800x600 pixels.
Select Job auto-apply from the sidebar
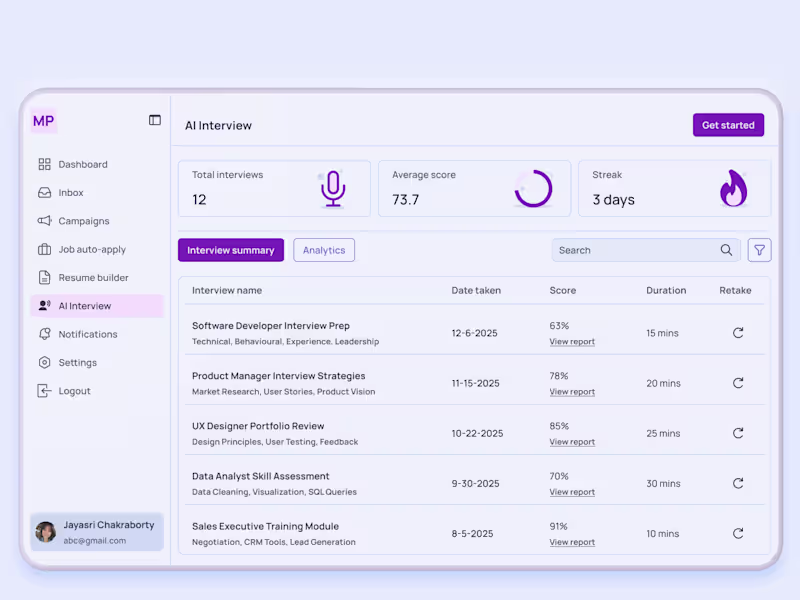coord(92,249)
